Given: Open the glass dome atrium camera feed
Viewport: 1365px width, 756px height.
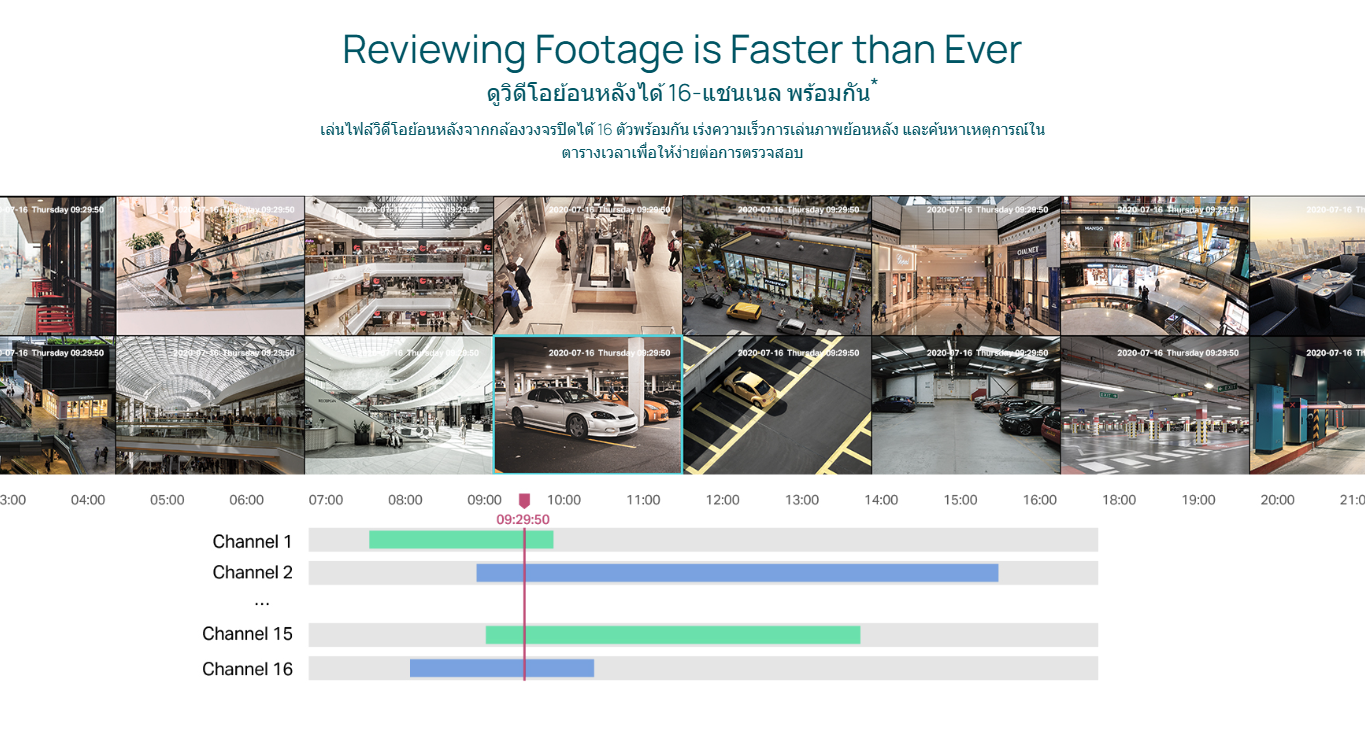Looking at the screenshot, I should coord(210,405).
